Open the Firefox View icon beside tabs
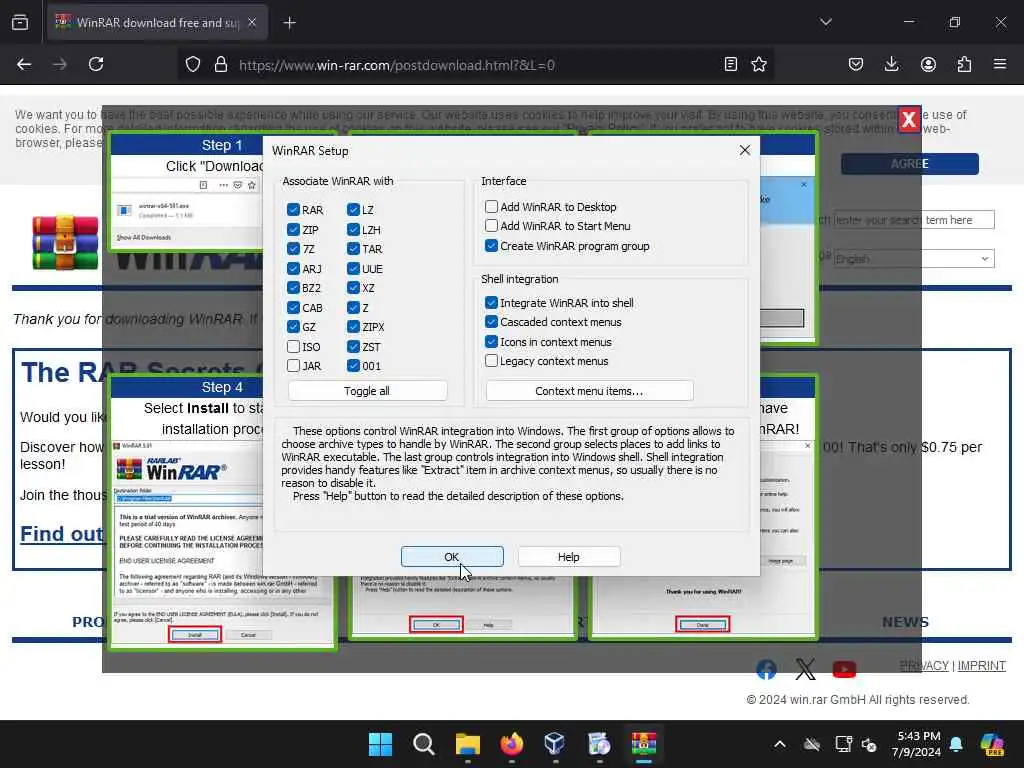 pyautogui.click(x=20, y=22)
